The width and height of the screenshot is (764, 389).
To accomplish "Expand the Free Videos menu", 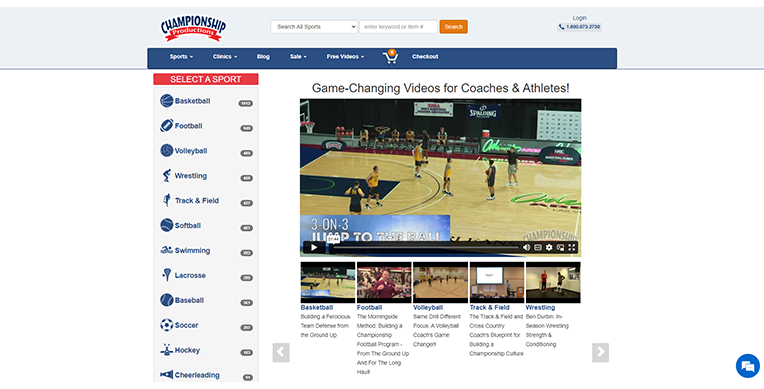I will click(x=345, y=57).
